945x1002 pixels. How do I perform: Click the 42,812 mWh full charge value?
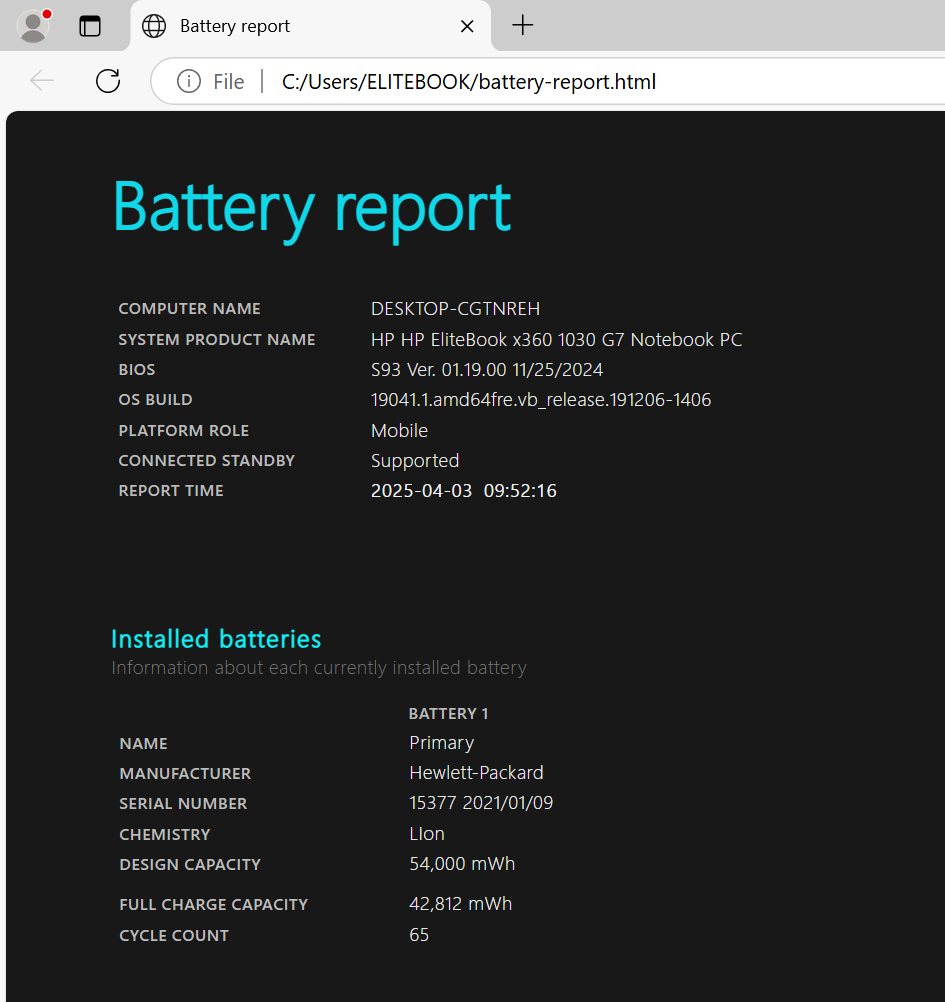point(460,904)
